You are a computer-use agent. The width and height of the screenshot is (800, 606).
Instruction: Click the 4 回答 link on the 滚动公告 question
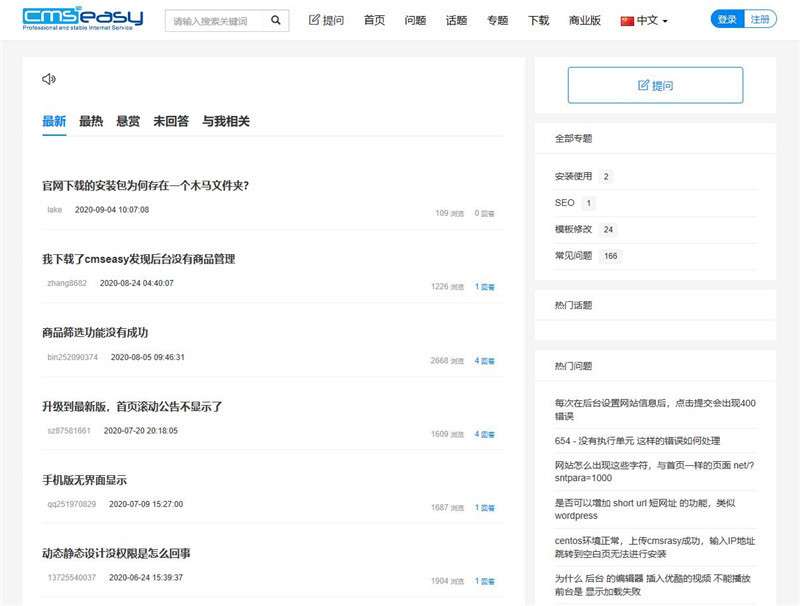(x=485, y=434)
